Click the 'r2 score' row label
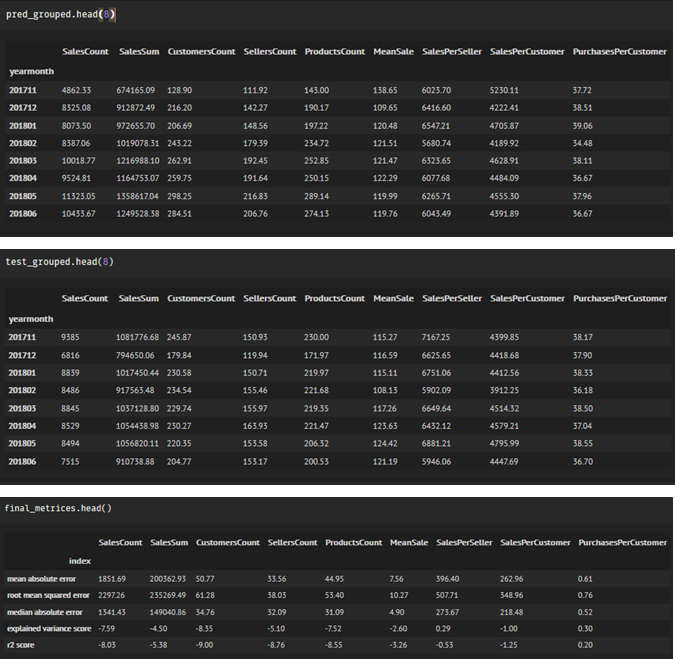675x659 pixels. [21, 645]
